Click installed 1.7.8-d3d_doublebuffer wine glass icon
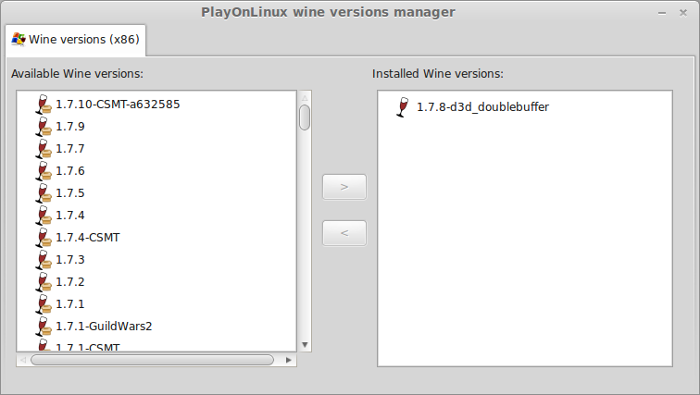 403,107
